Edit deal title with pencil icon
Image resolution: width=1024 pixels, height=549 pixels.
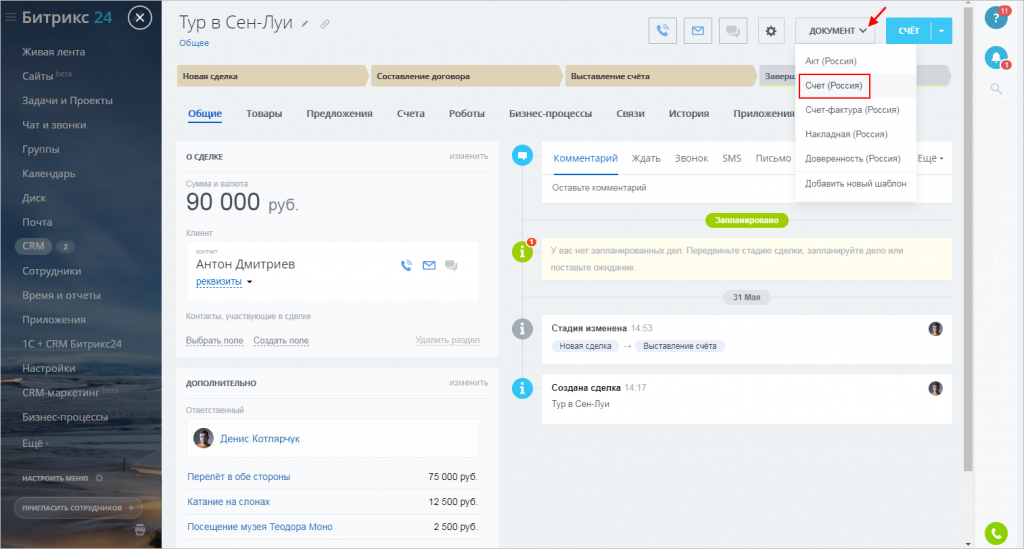point(304,24)
